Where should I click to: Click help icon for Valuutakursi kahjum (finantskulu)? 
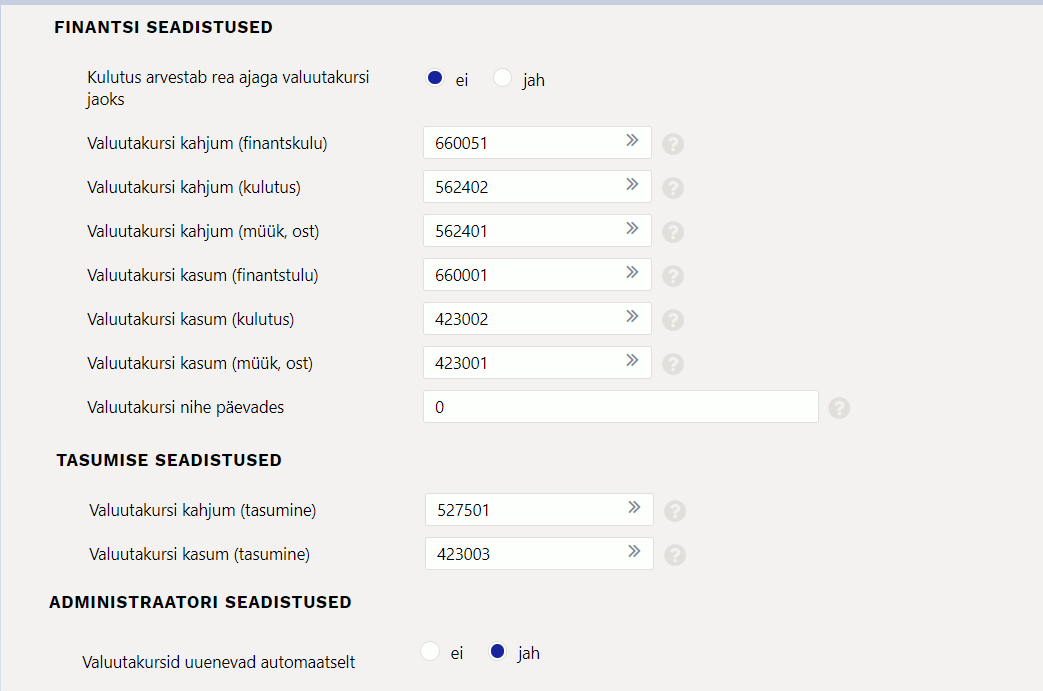673,144
